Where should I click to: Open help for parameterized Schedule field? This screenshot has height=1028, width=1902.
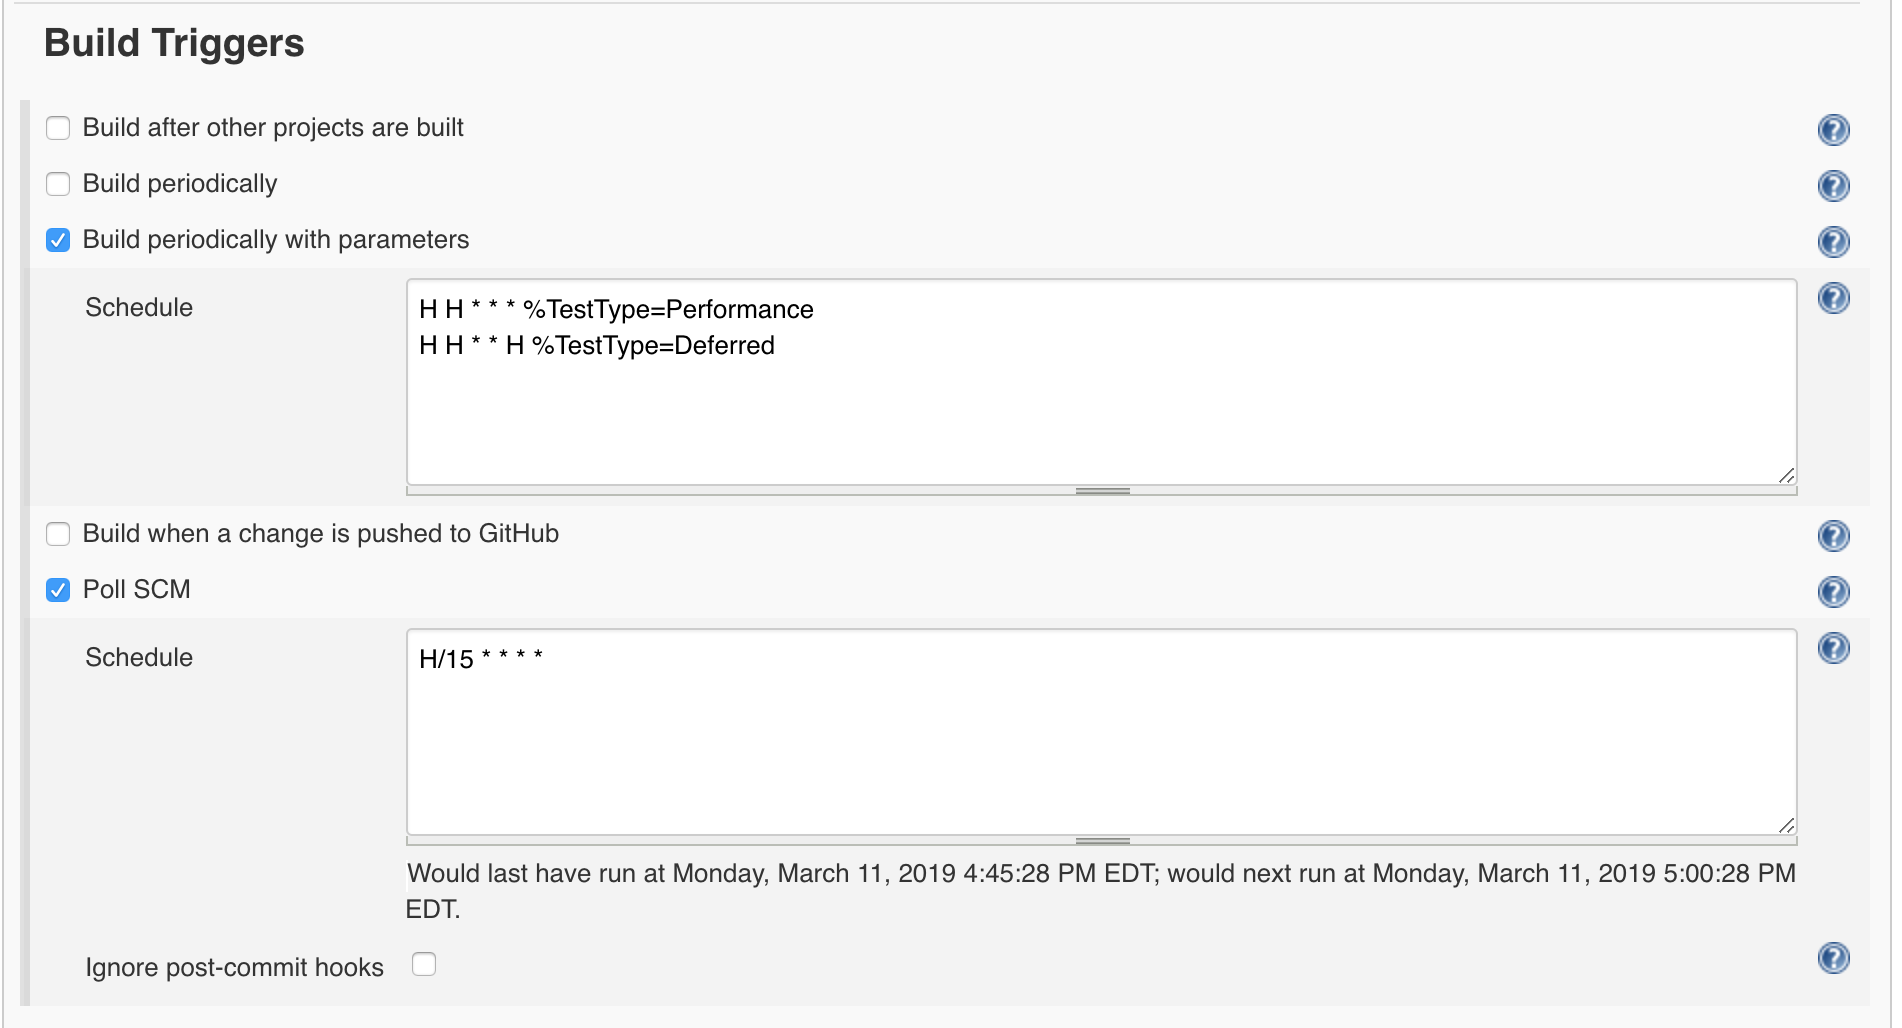1833,298
